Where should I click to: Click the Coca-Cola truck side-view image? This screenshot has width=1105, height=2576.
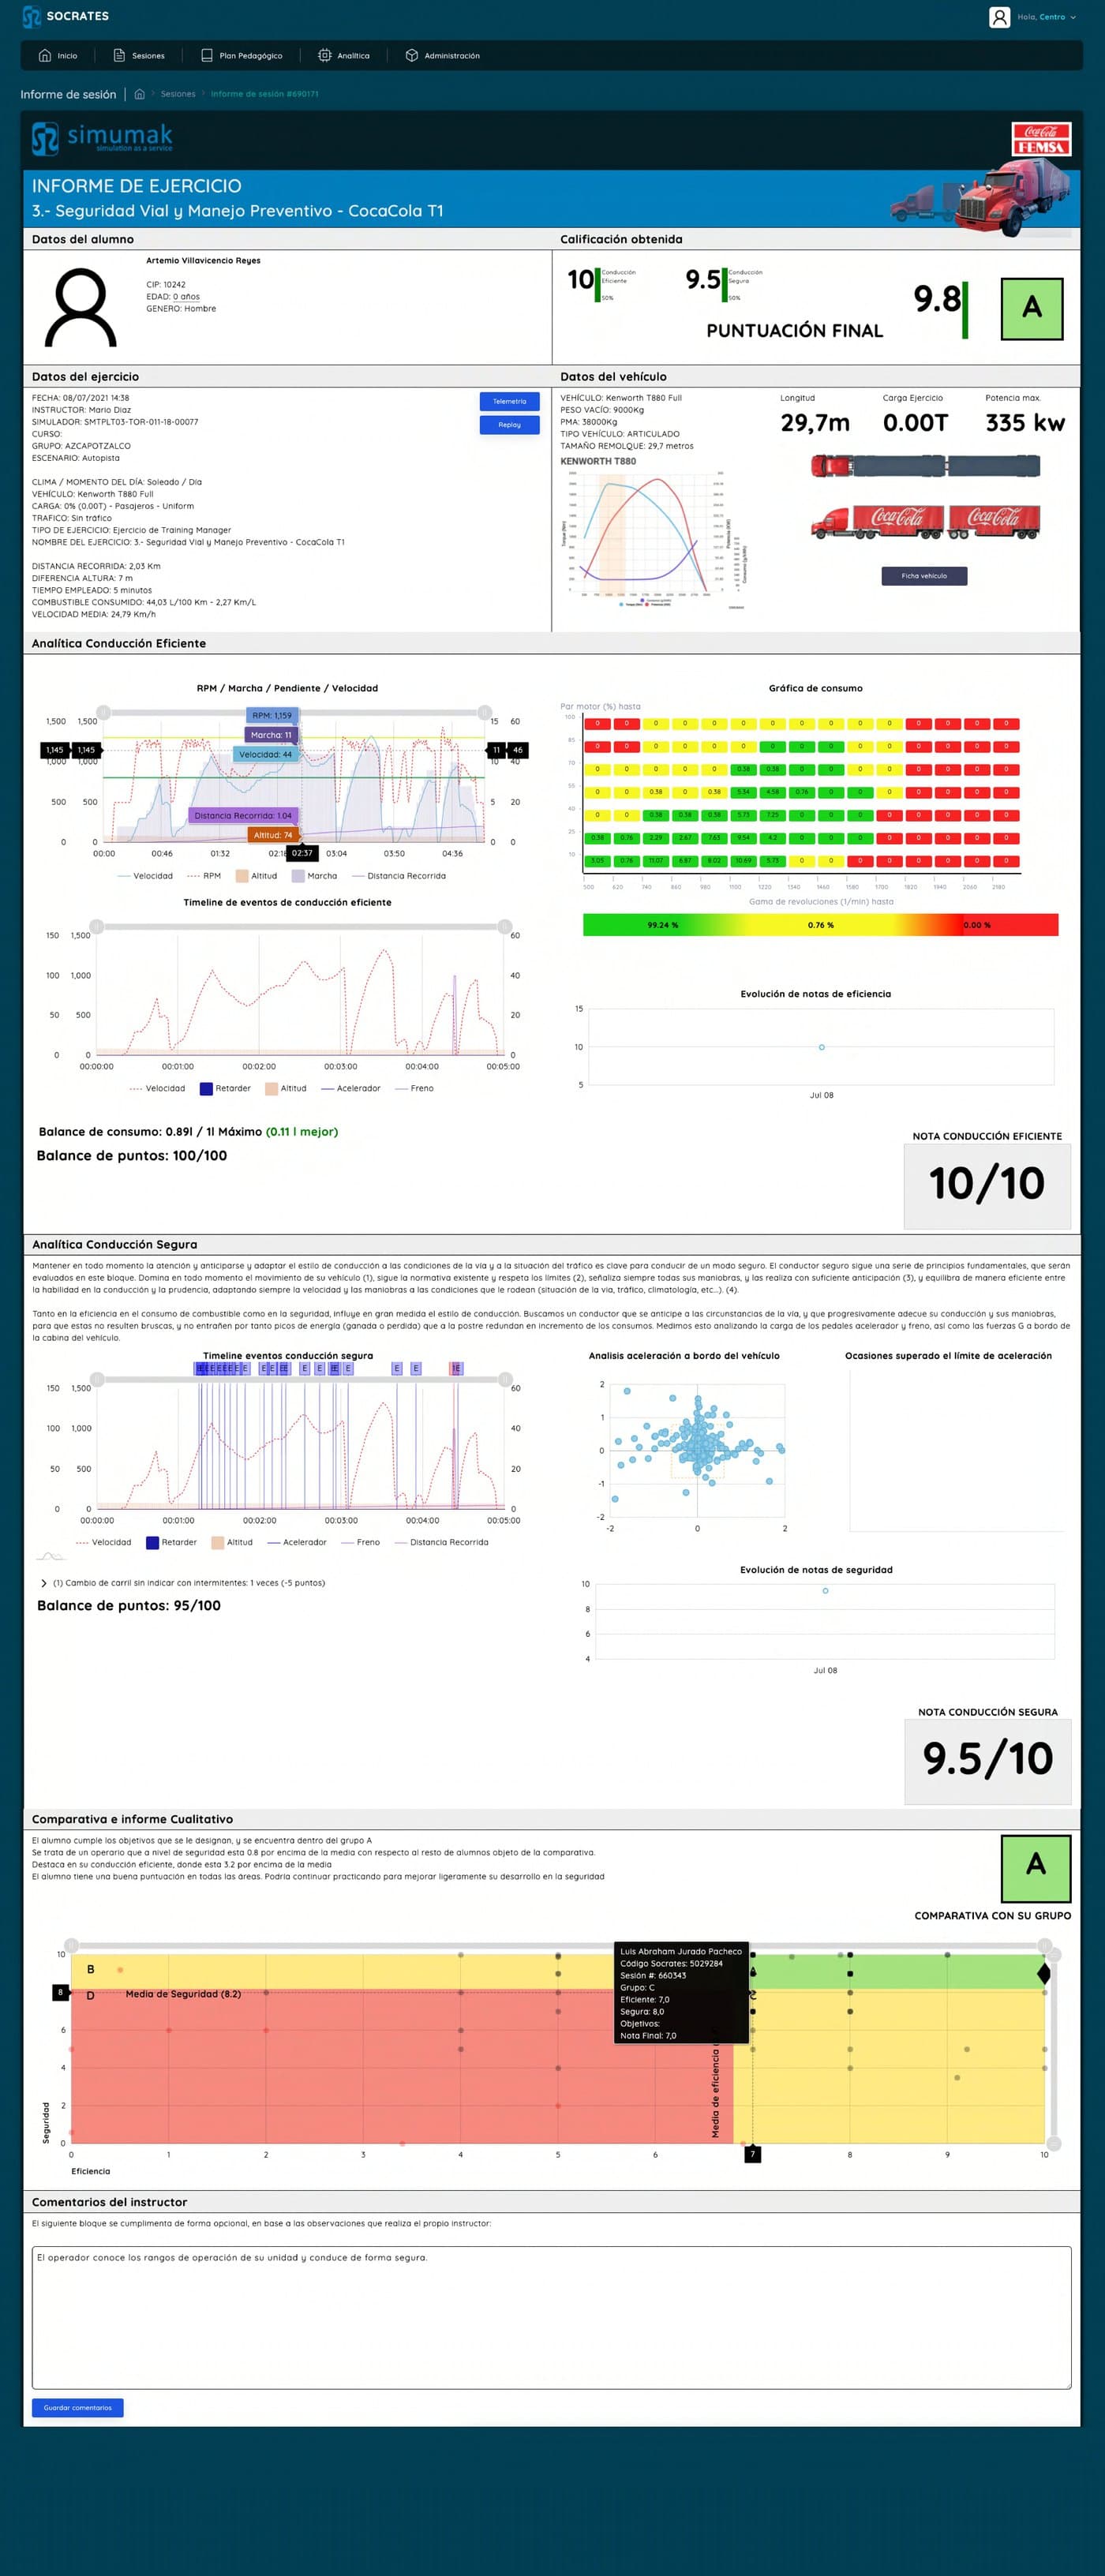(925, 521)
